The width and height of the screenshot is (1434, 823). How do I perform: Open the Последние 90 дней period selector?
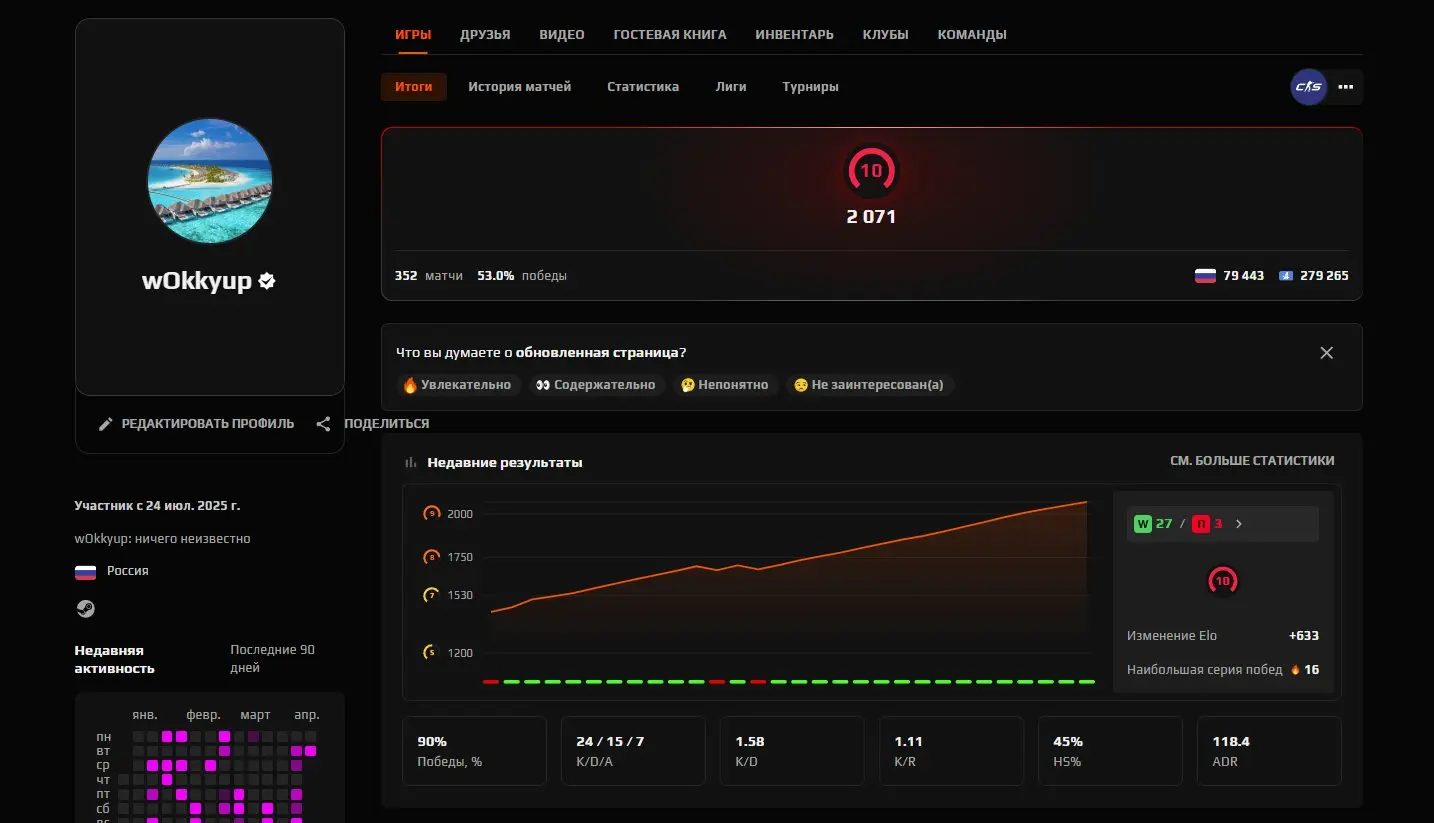[272, 658]
